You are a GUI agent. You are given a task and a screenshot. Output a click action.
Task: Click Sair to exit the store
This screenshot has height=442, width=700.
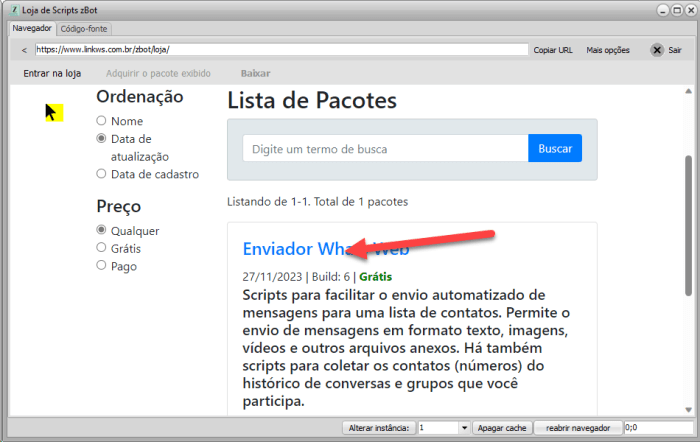coord(675,50)
